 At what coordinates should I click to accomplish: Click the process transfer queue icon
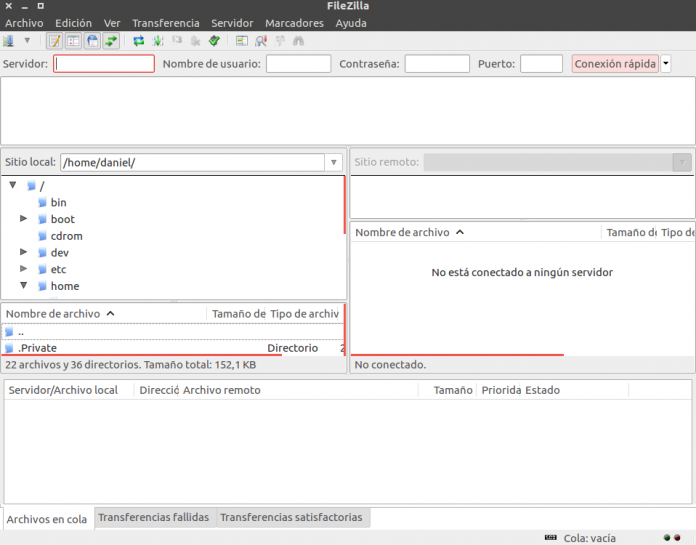157,41
